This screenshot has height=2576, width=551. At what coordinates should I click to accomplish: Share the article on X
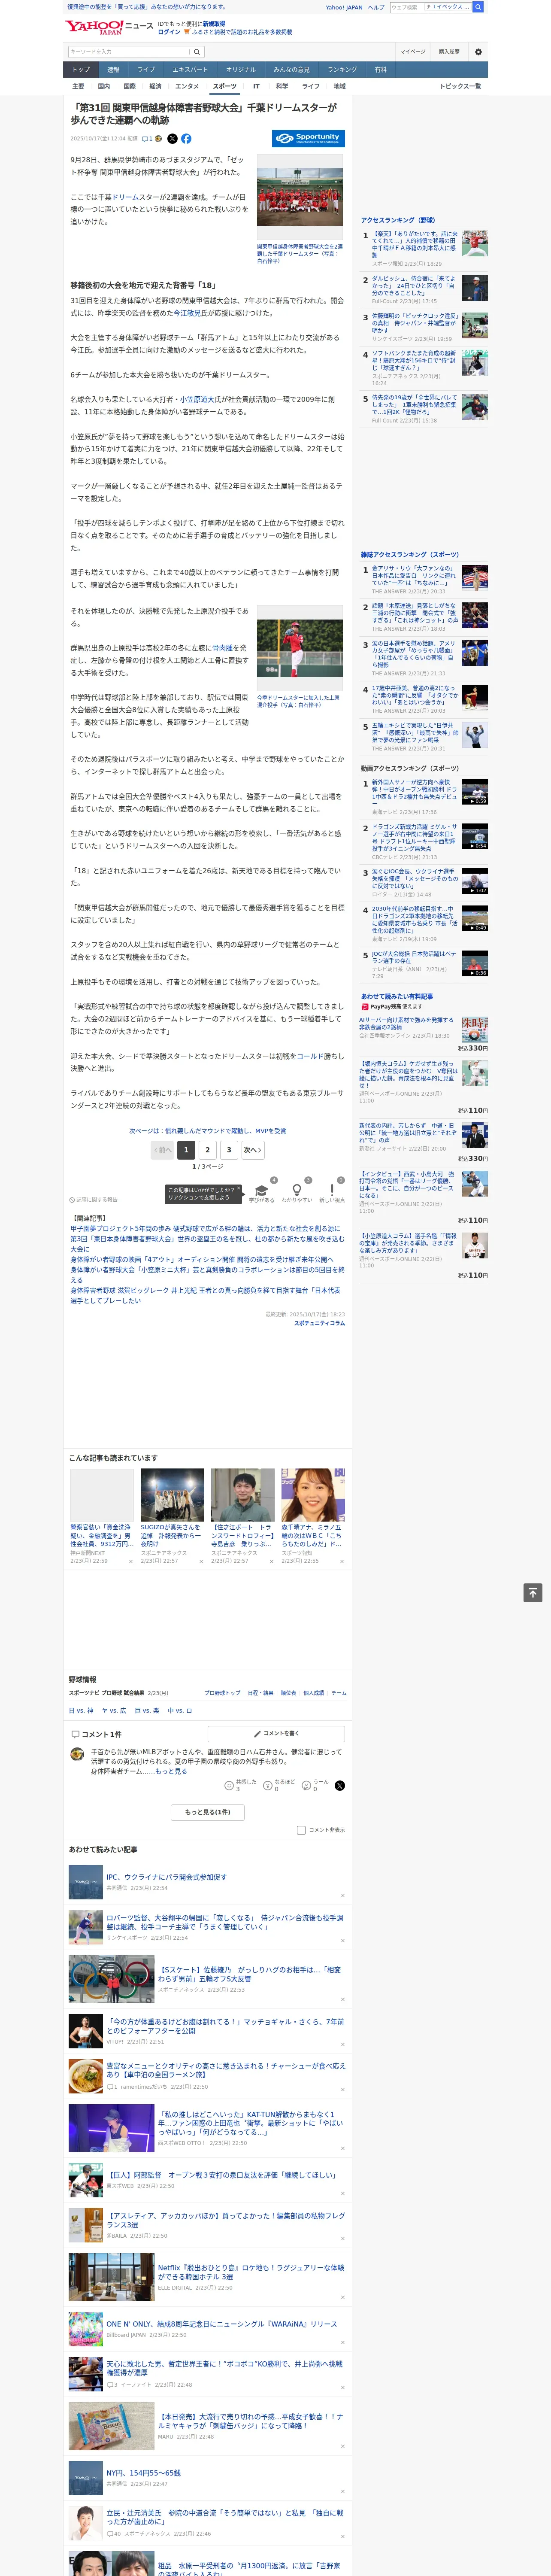click(x=172, y=139)
